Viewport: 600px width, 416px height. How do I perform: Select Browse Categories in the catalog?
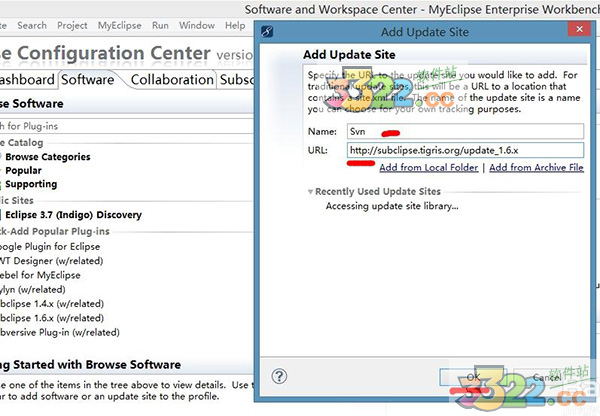(47, 157)
